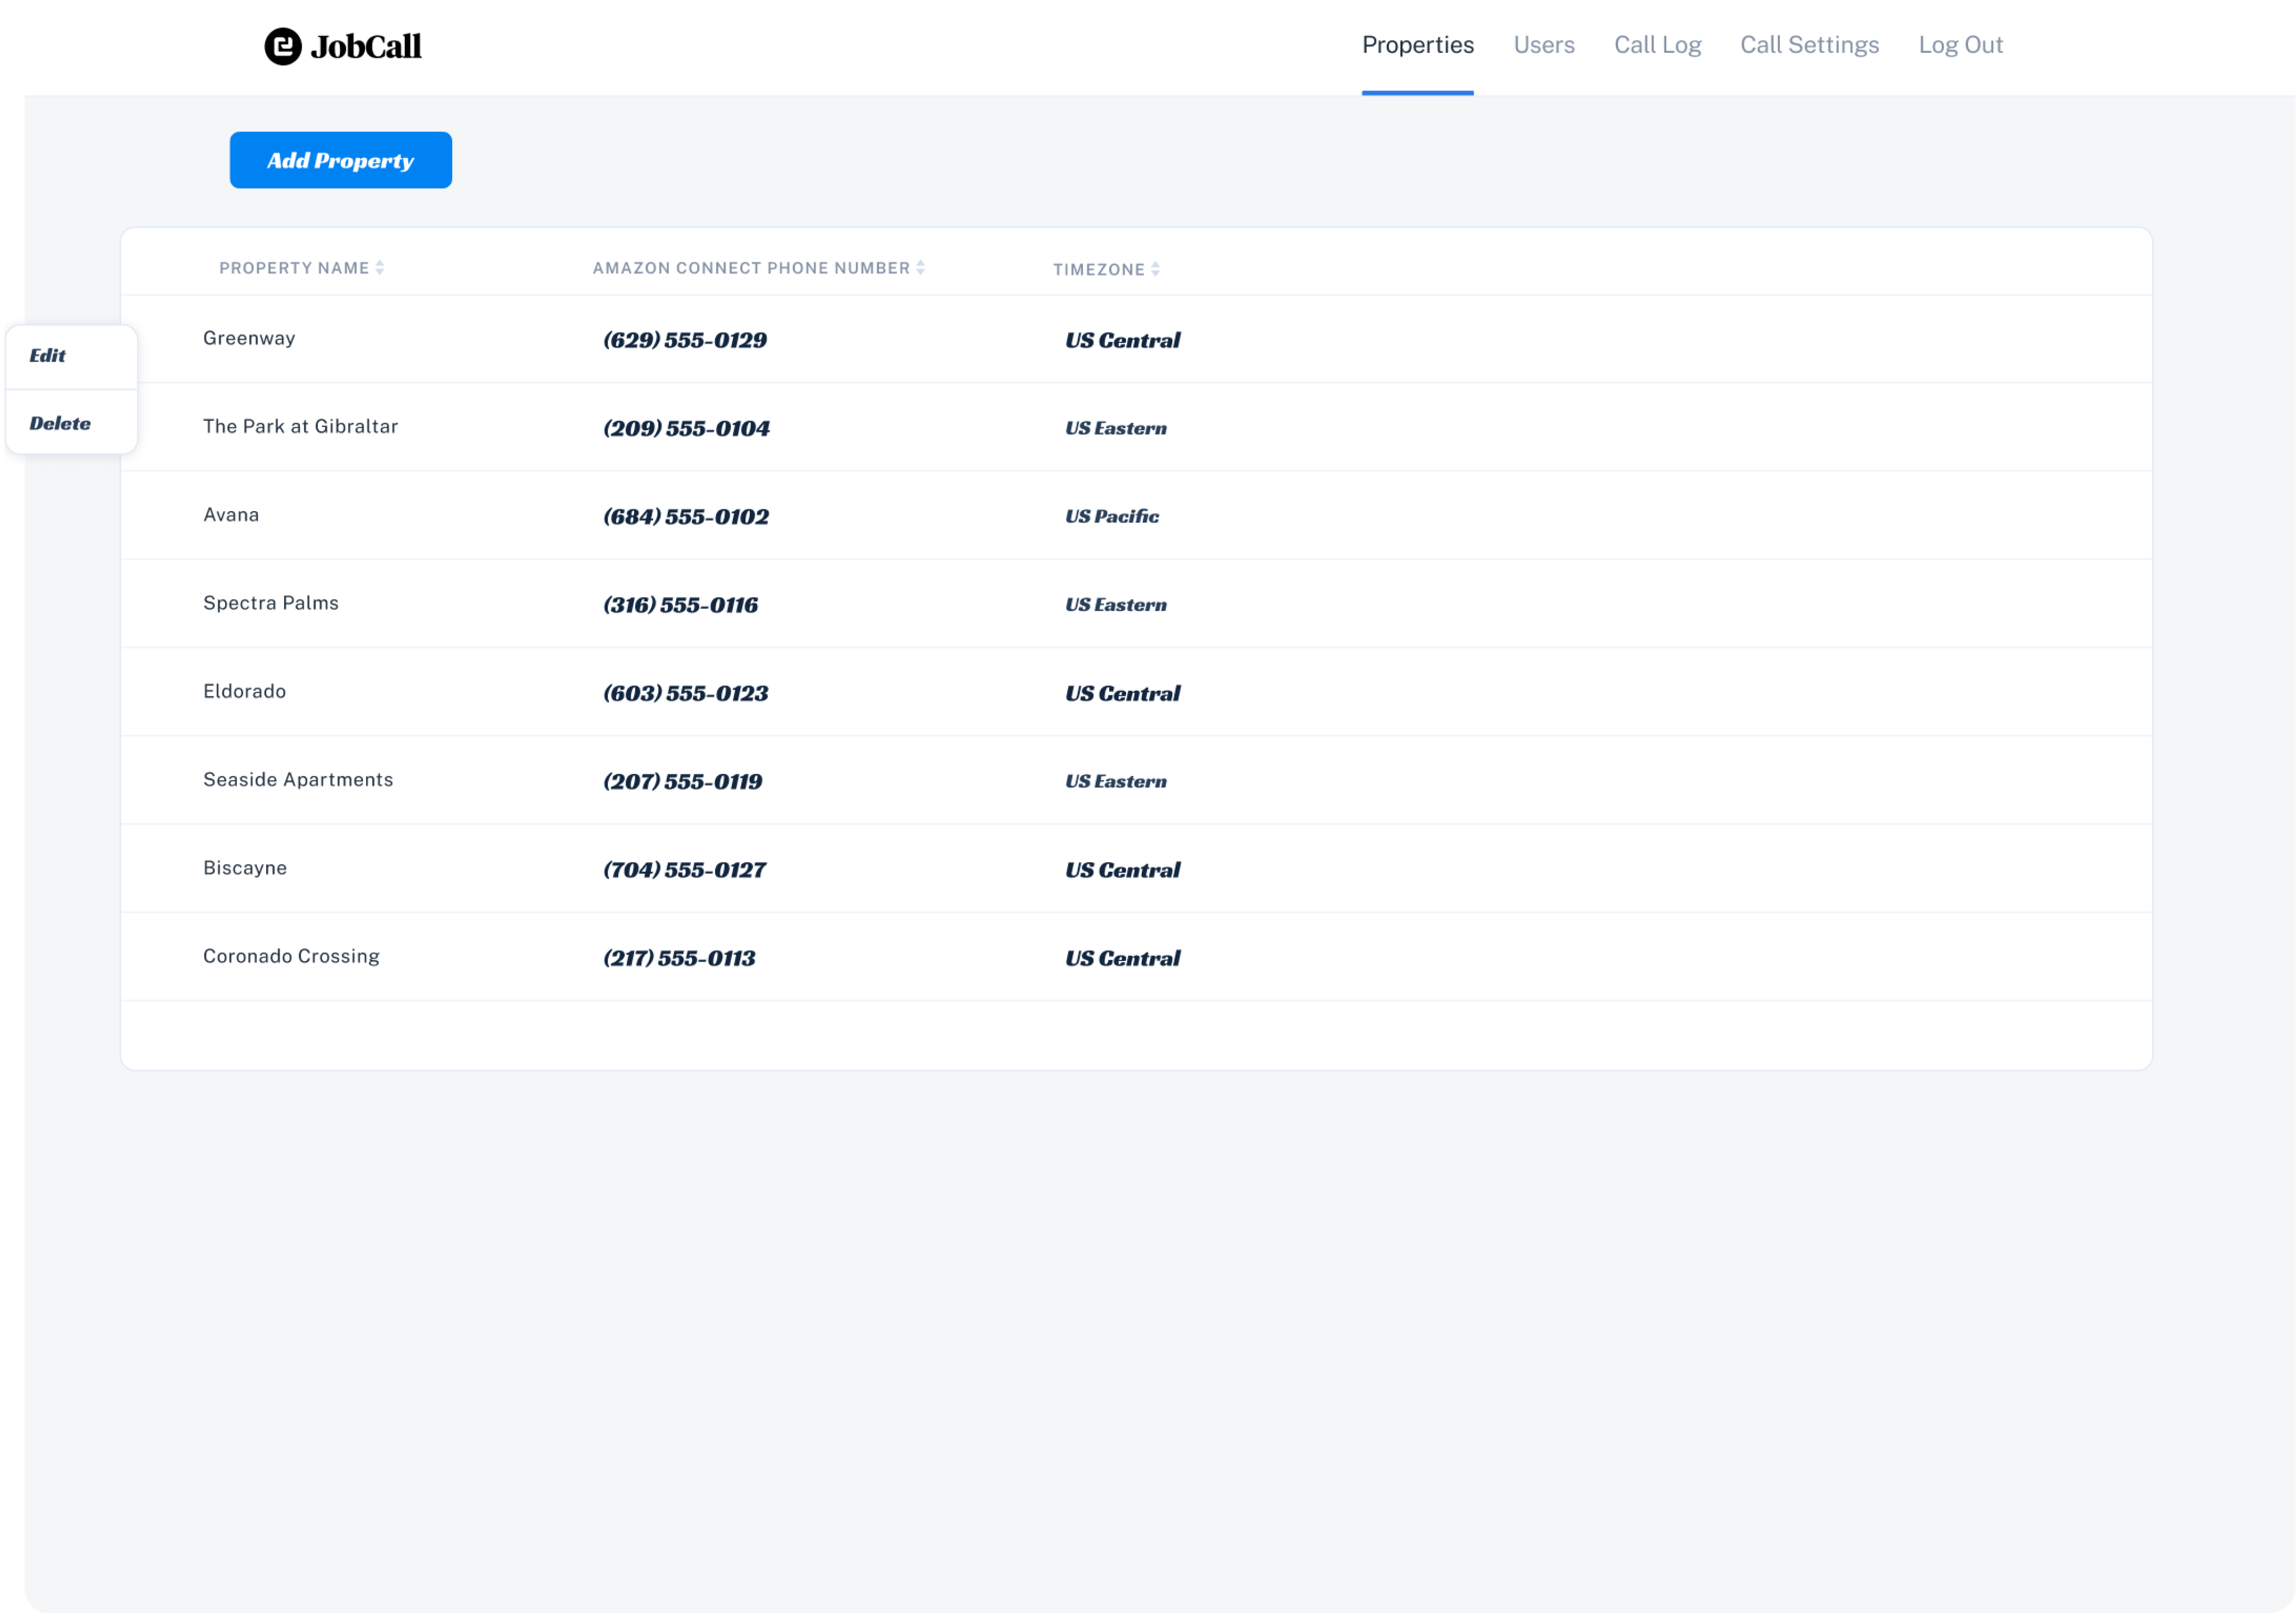This screenshot has width=2296, height=1613.
Task: Select the Greenway property row
Action: pos(248,338)
